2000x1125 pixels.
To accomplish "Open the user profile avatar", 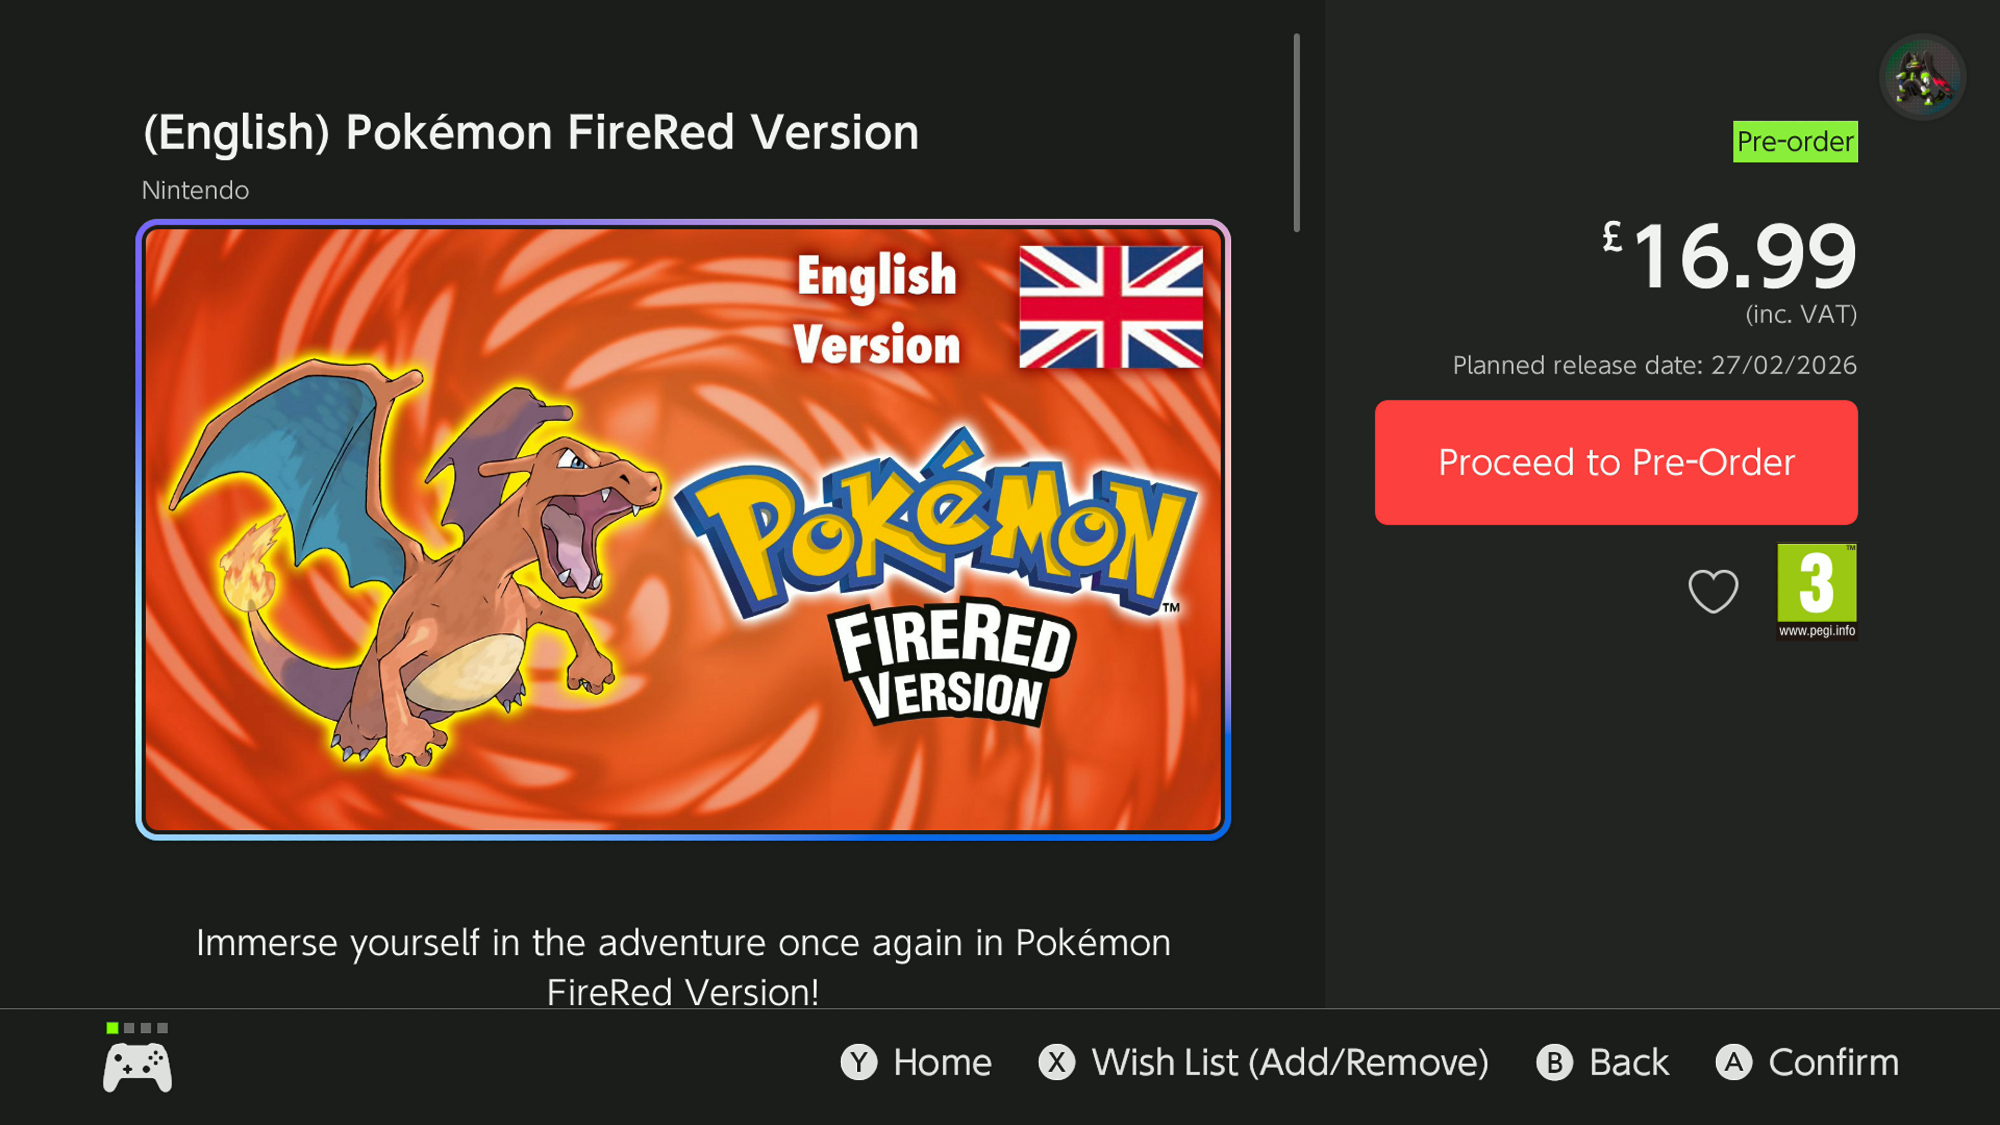I will pyautogui.click(x=1922, y=77).
